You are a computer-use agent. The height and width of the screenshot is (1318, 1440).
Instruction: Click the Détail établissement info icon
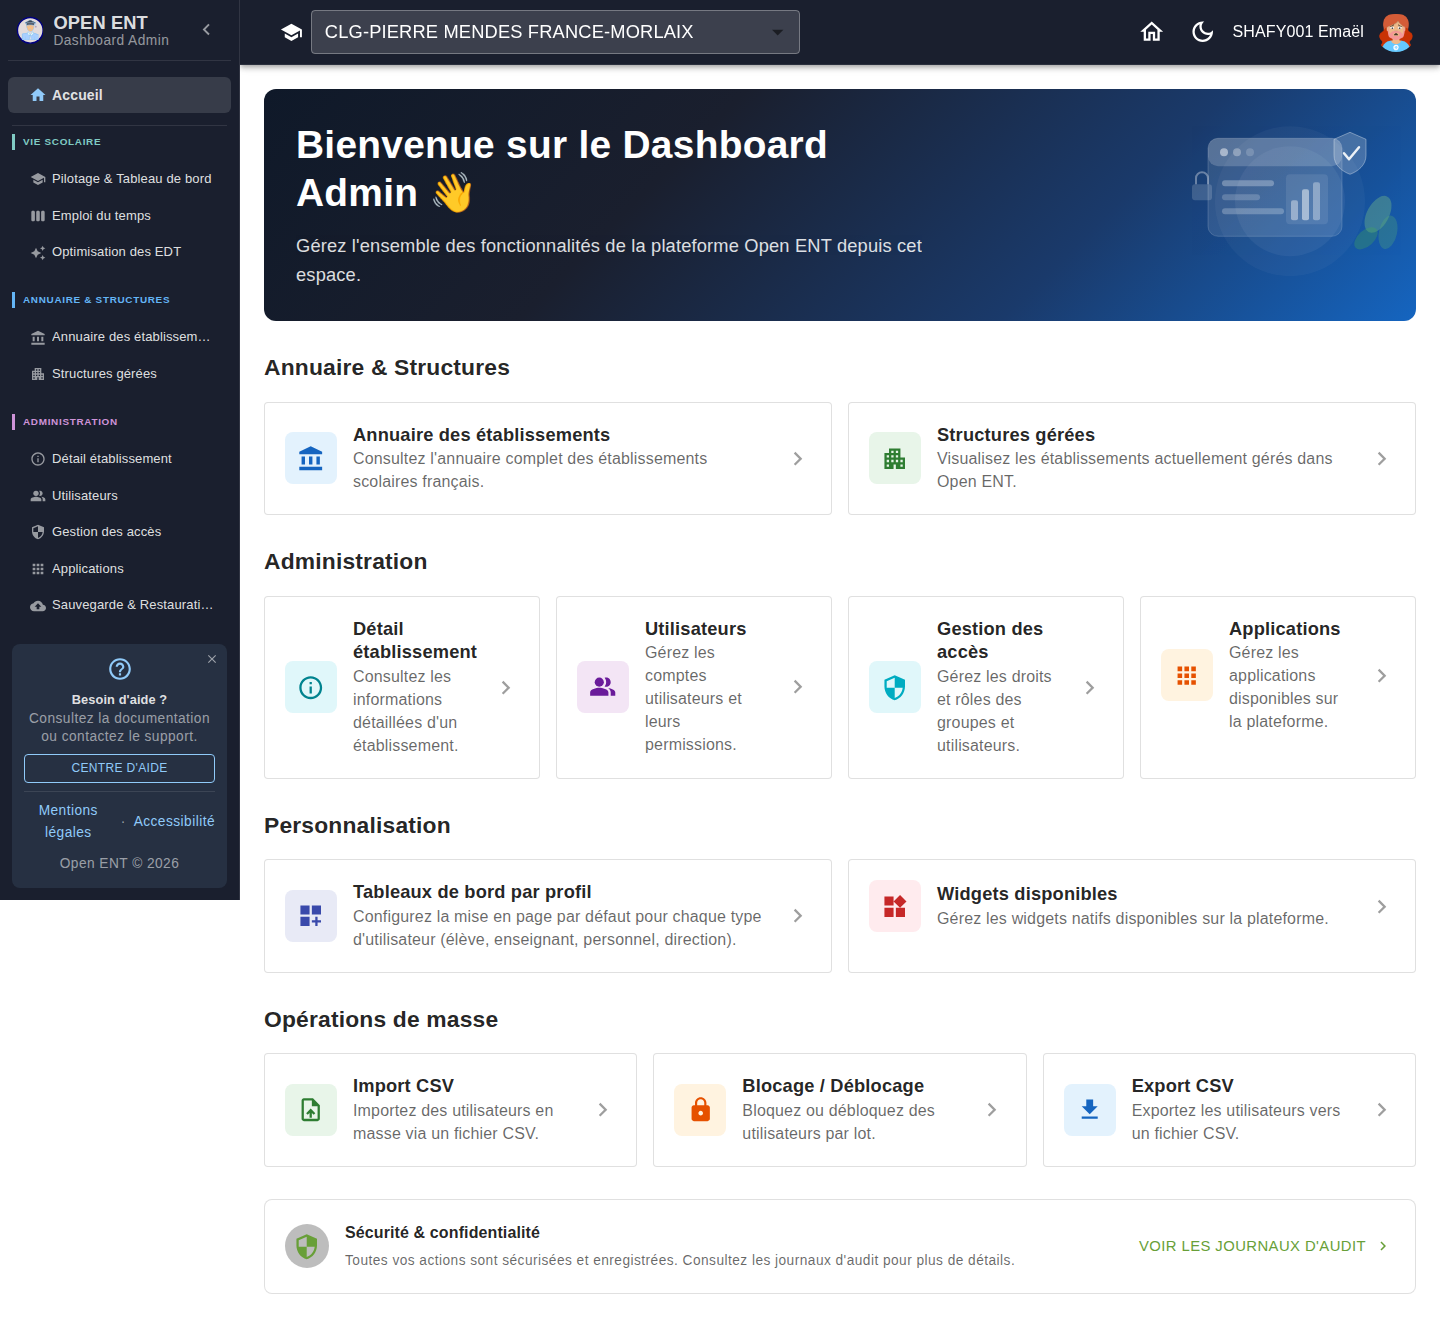tap(311, 687)
